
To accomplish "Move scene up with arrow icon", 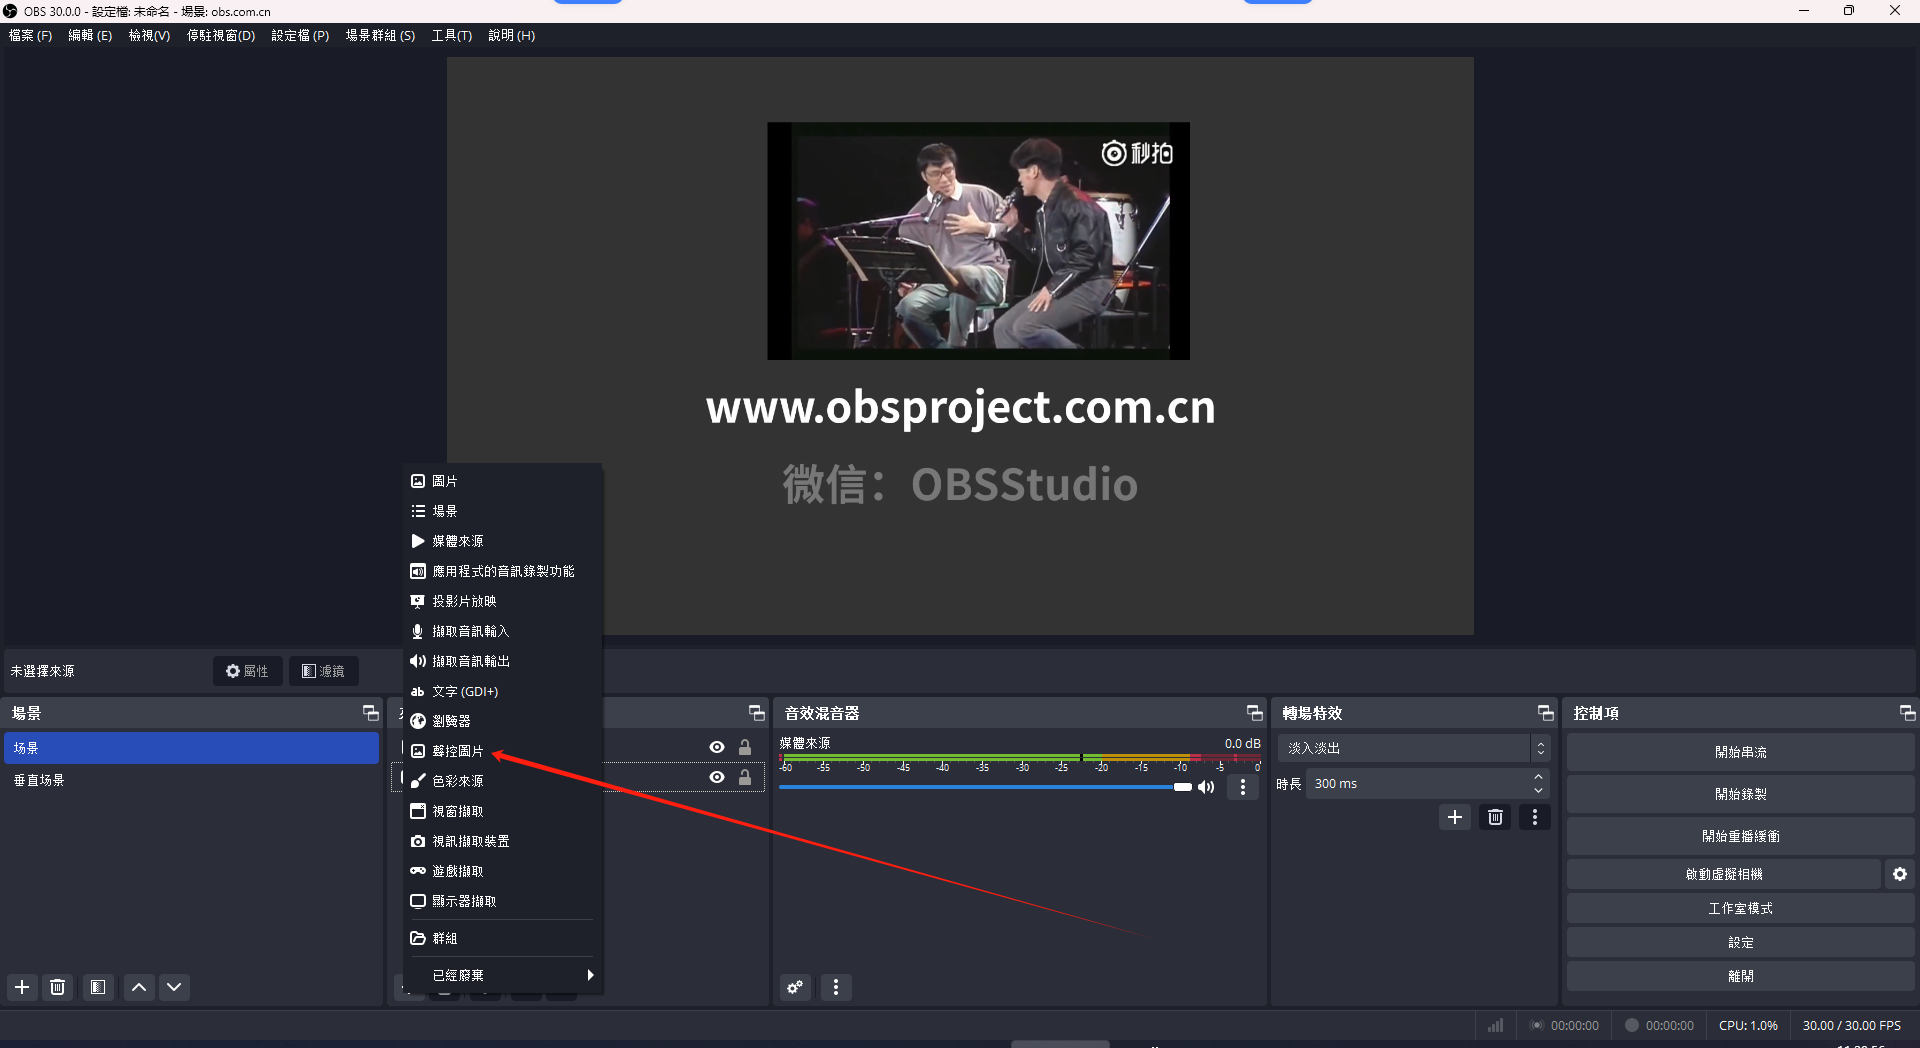I will point(139,987).
